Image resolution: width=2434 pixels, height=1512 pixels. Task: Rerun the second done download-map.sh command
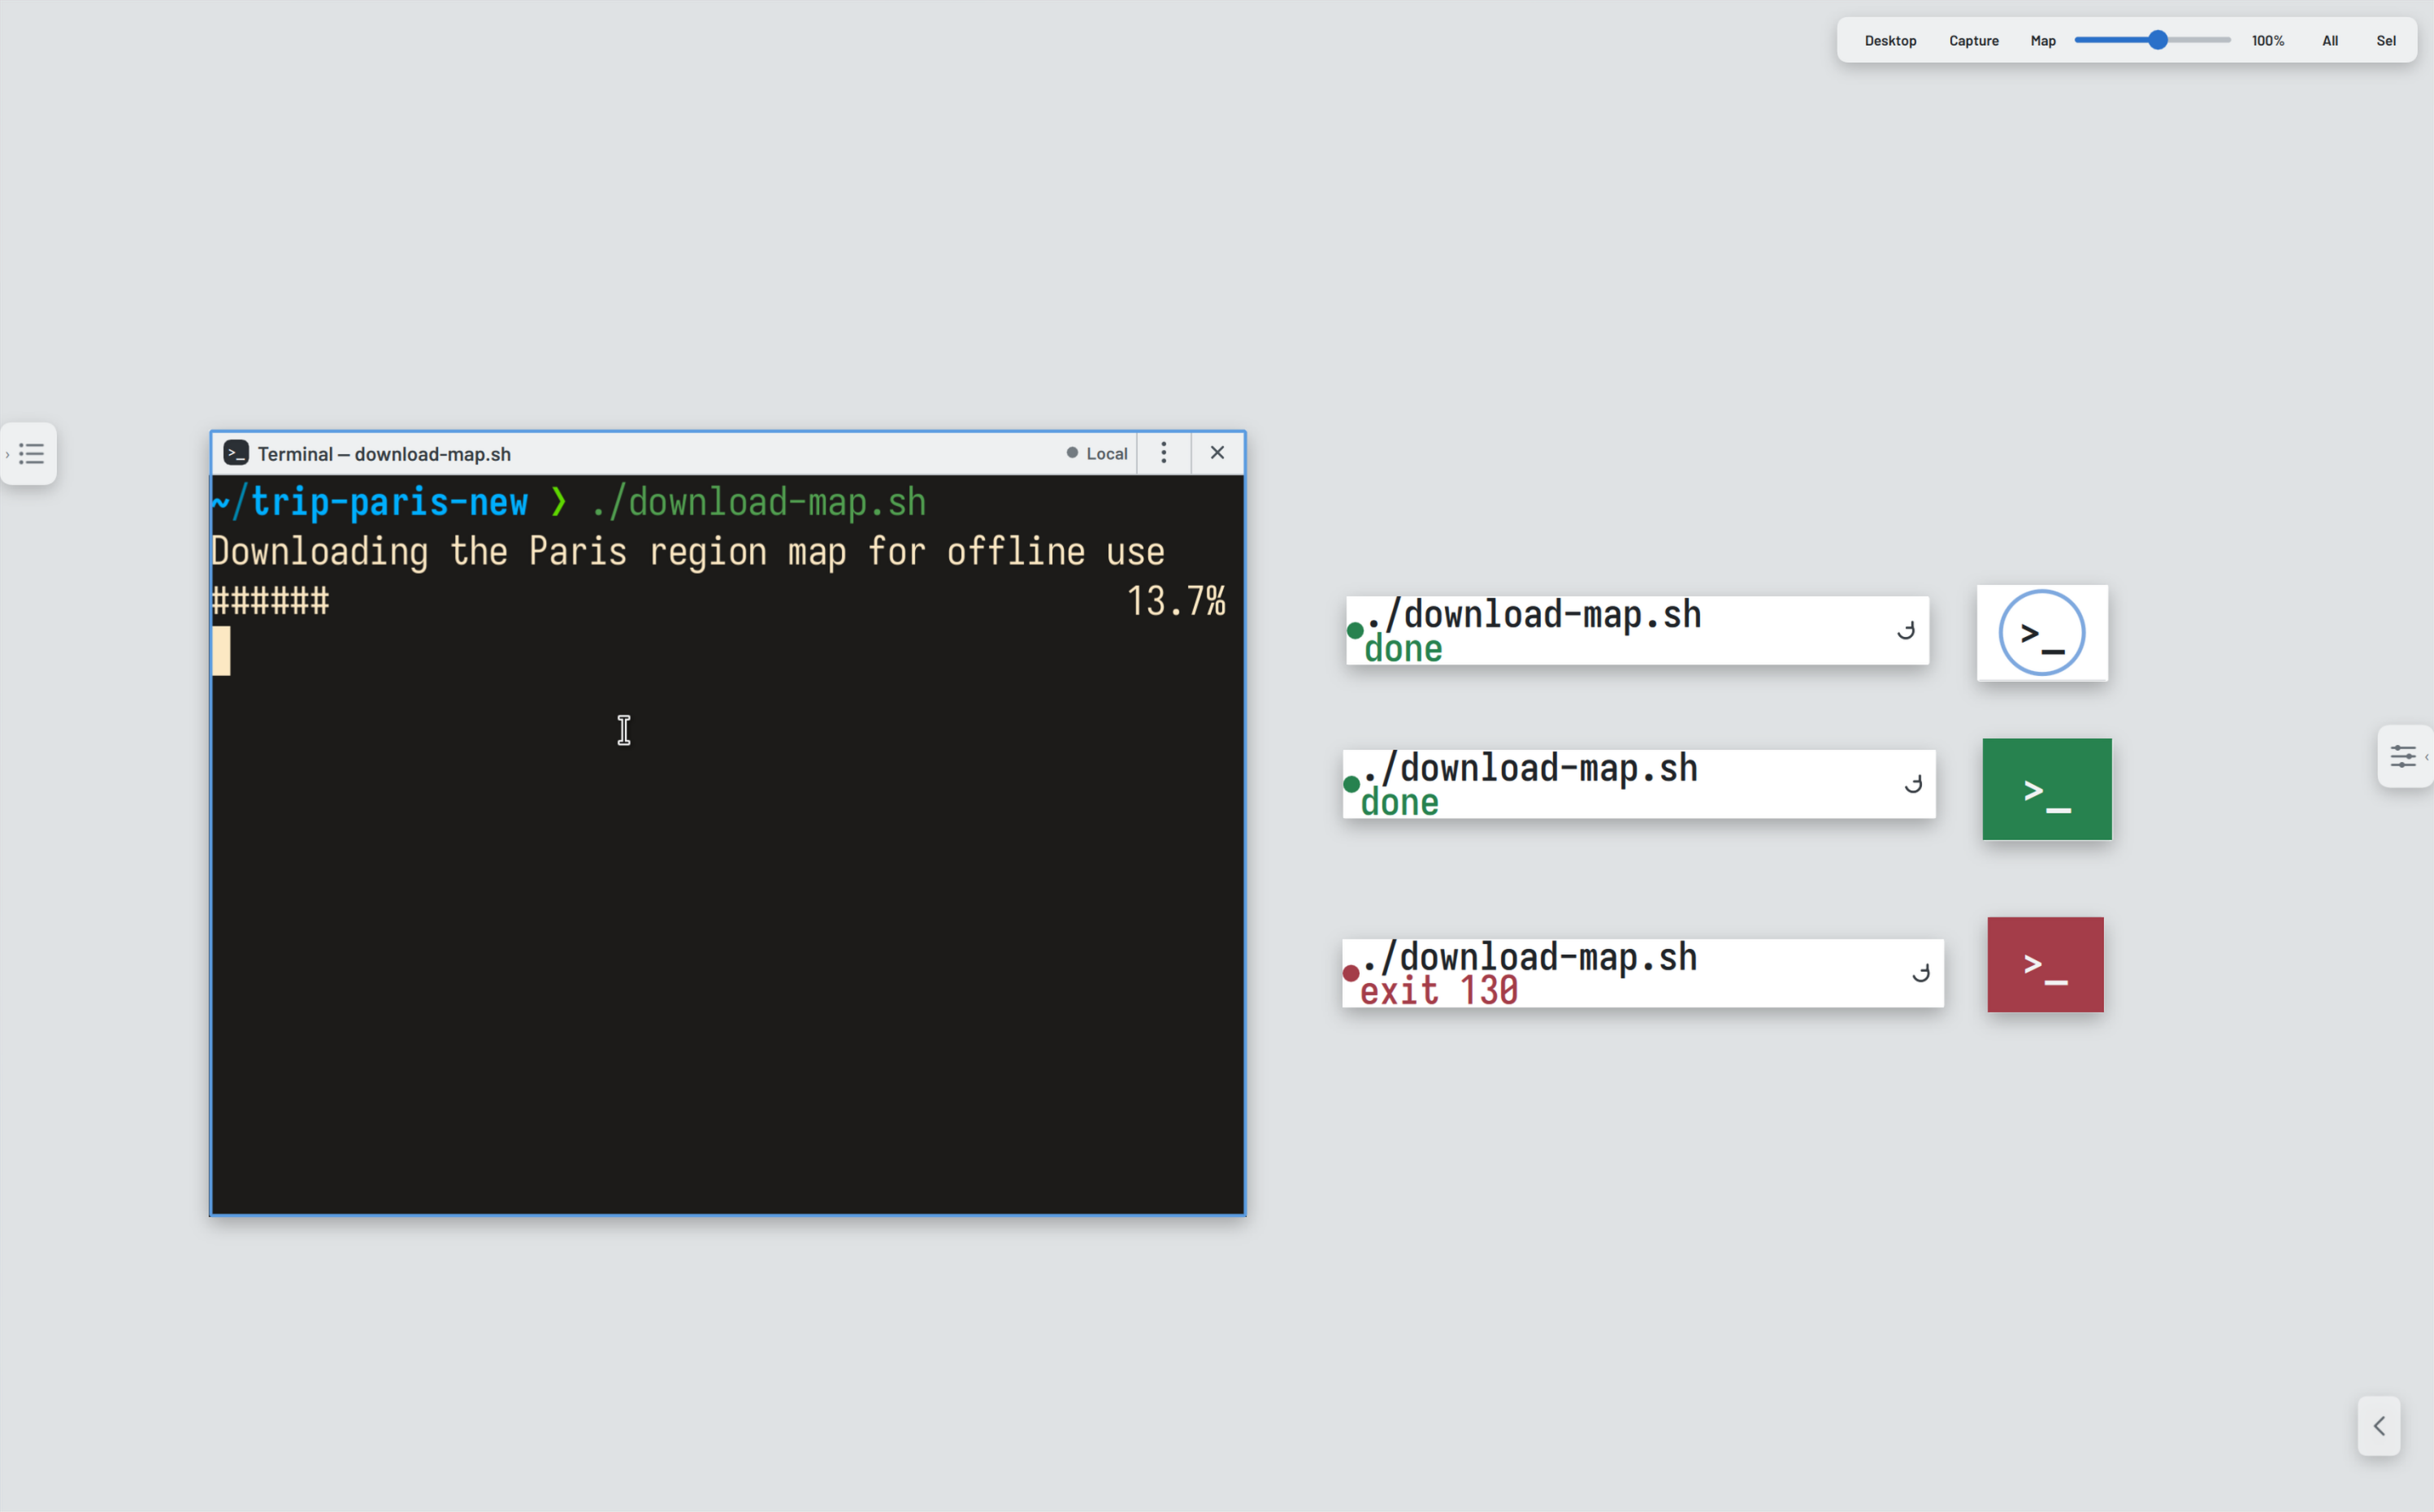(1913, 784)
